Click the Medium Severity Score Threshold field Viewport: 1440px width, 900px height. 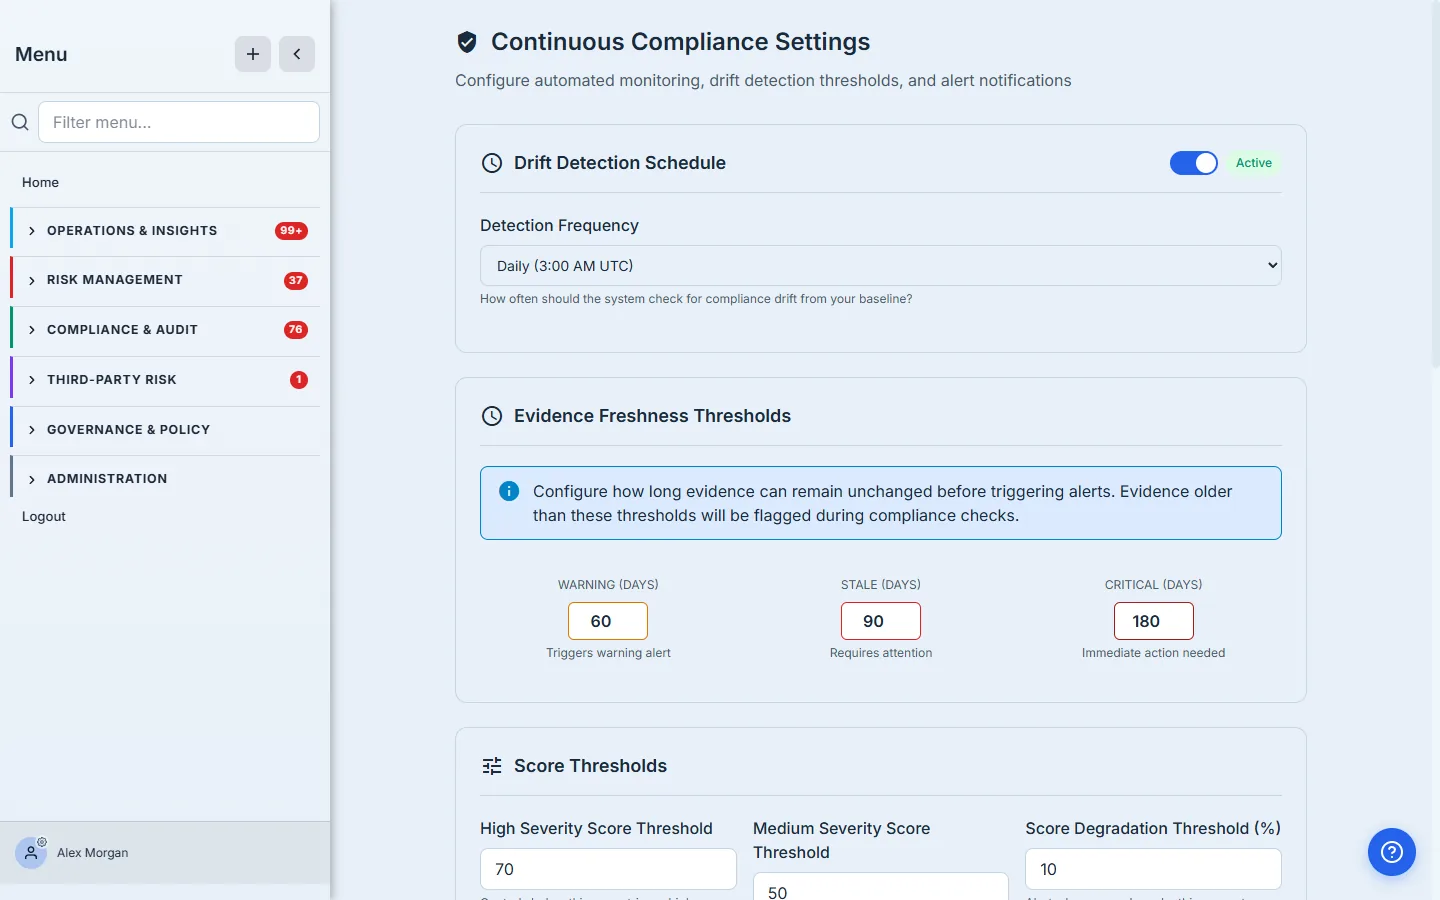(x=881, y=886)
